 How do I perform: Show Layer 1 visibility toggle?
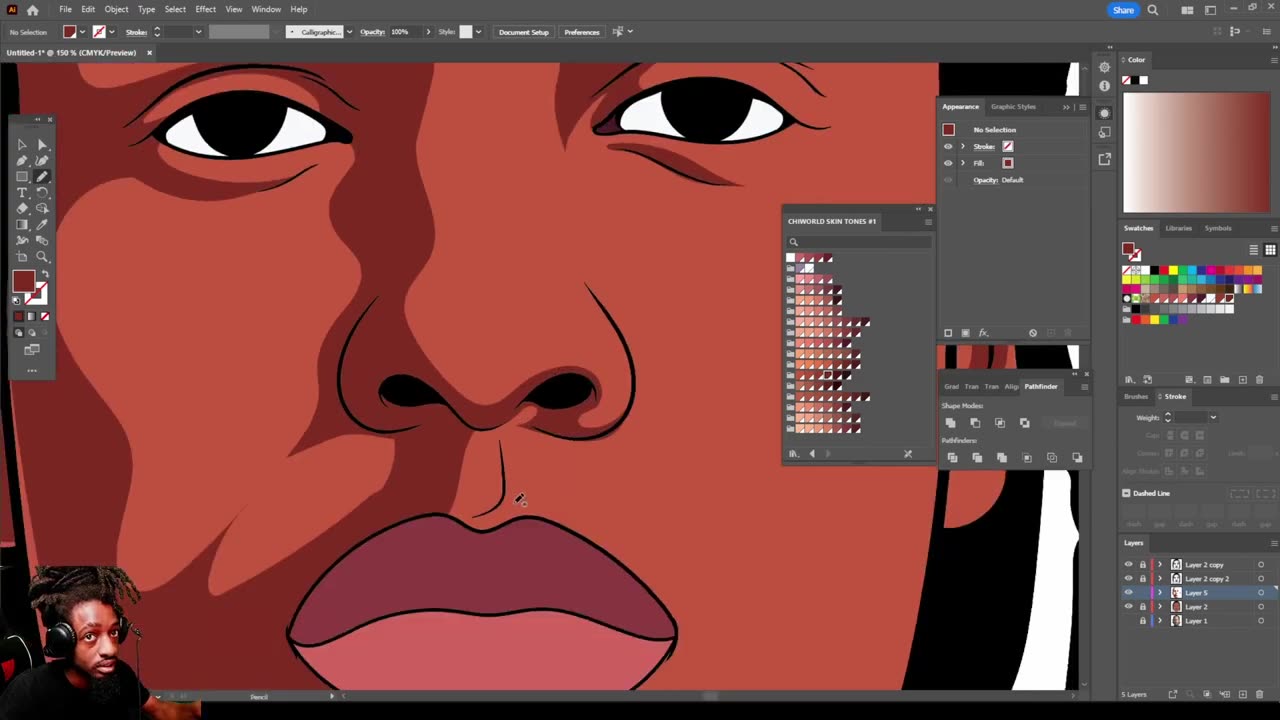point(1129,621)
